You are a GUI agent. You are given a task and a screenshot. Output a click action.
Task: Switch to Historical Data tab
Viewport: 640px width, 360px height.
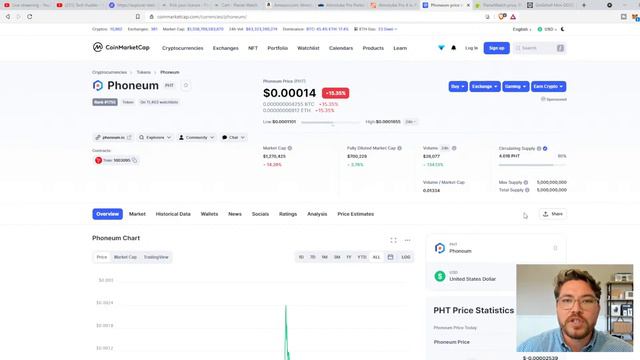coord(173,214)
